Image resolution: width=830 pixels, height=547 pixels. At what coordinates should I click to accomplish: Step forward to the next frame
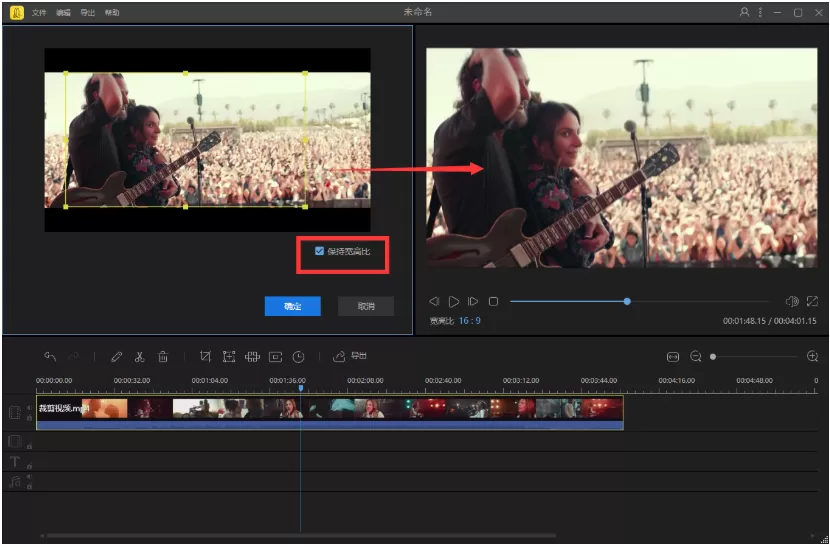pyautogui.click(x=473, y=301)
